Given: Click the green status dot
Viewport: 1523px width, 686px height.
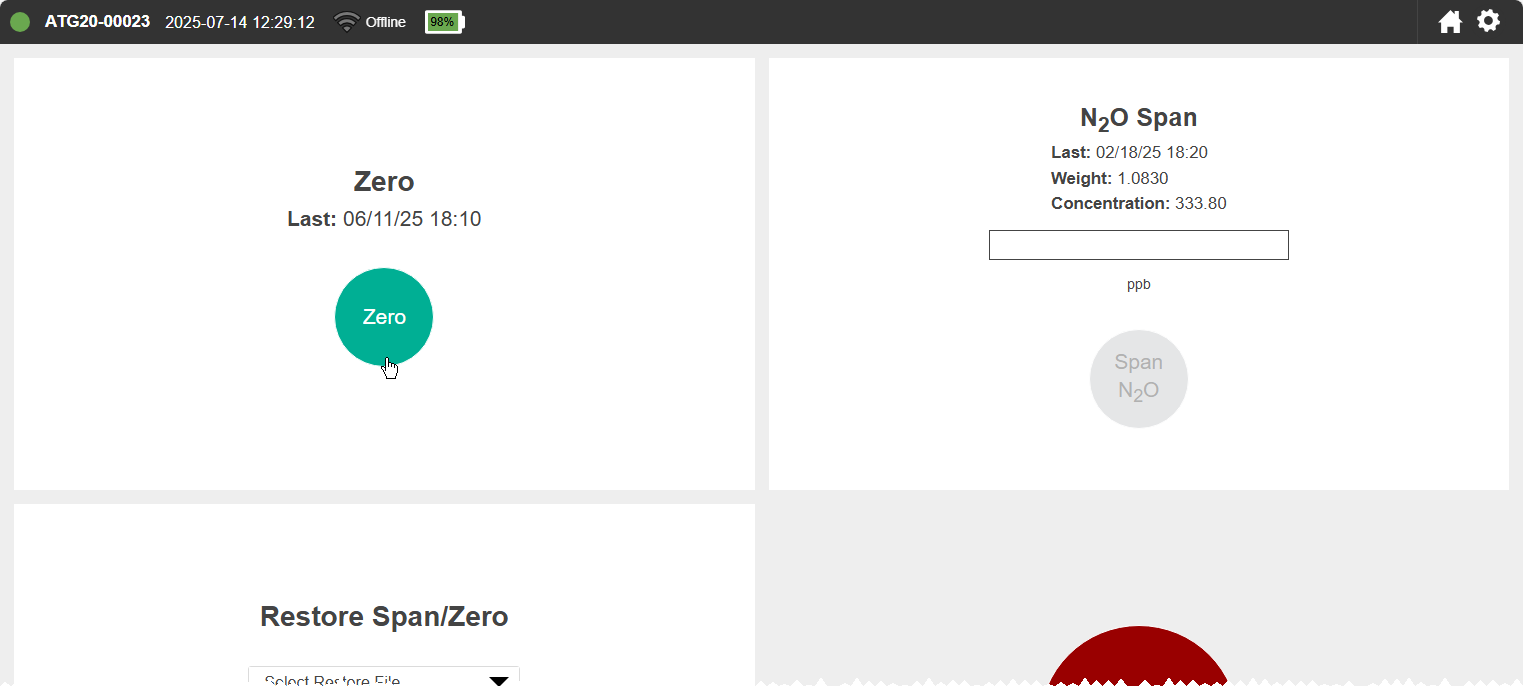Looking at the screenshot, I should tap(20, 22).
